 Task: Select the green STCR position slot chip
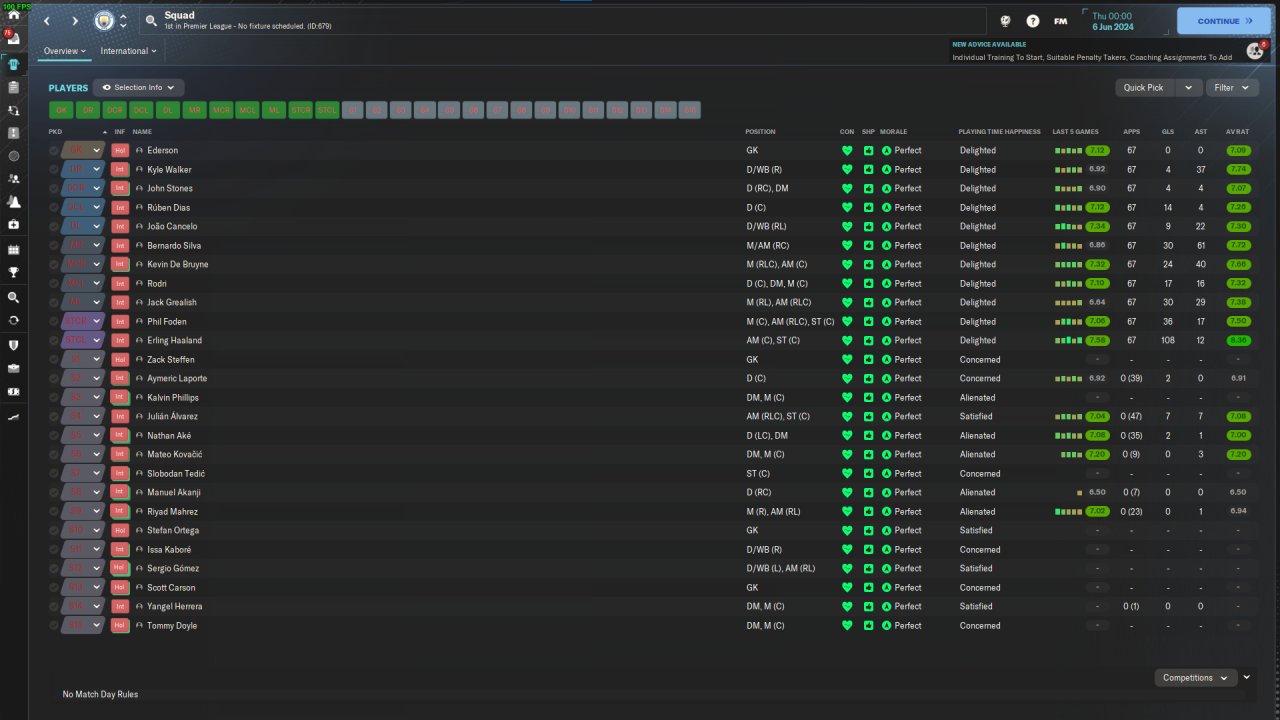[x=300, y=111]
